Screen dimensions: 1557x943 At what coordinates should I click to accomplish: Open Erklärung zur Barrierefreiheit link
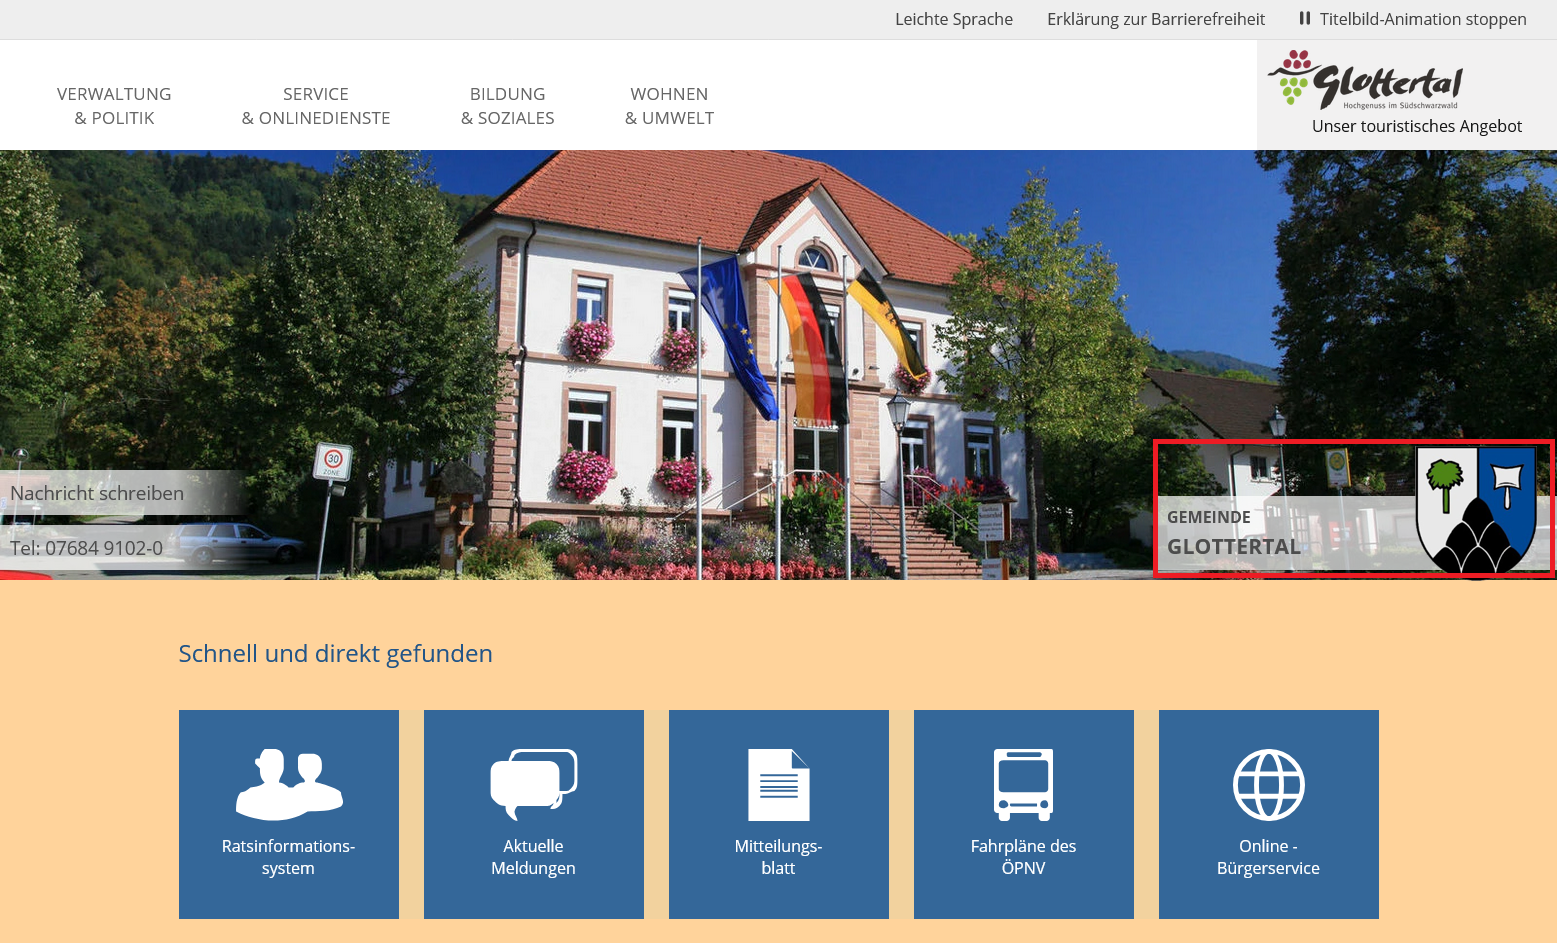coord(1155,19)
